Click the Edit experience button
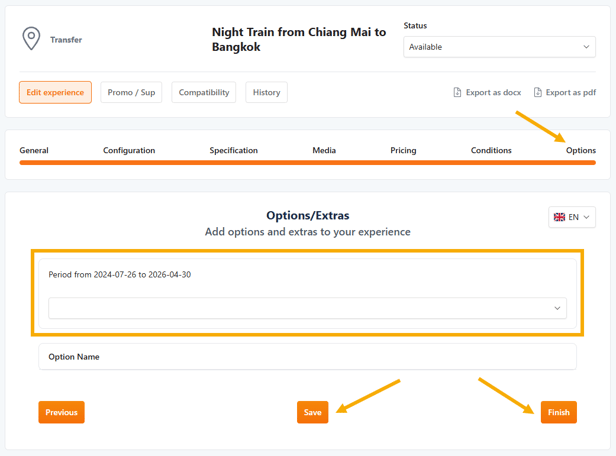This screenshot has height=456, width=616. point(55,92)
